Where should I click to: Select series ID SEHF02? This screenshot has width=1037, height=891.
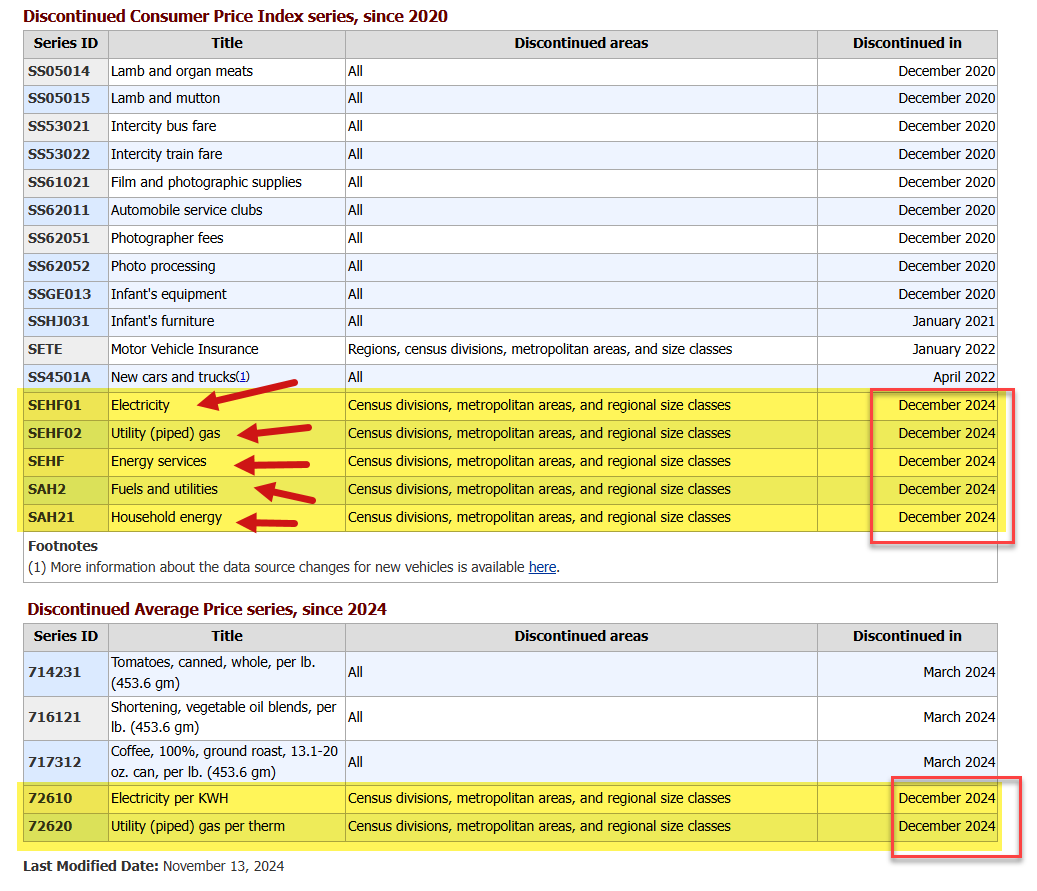click(55, 433)
